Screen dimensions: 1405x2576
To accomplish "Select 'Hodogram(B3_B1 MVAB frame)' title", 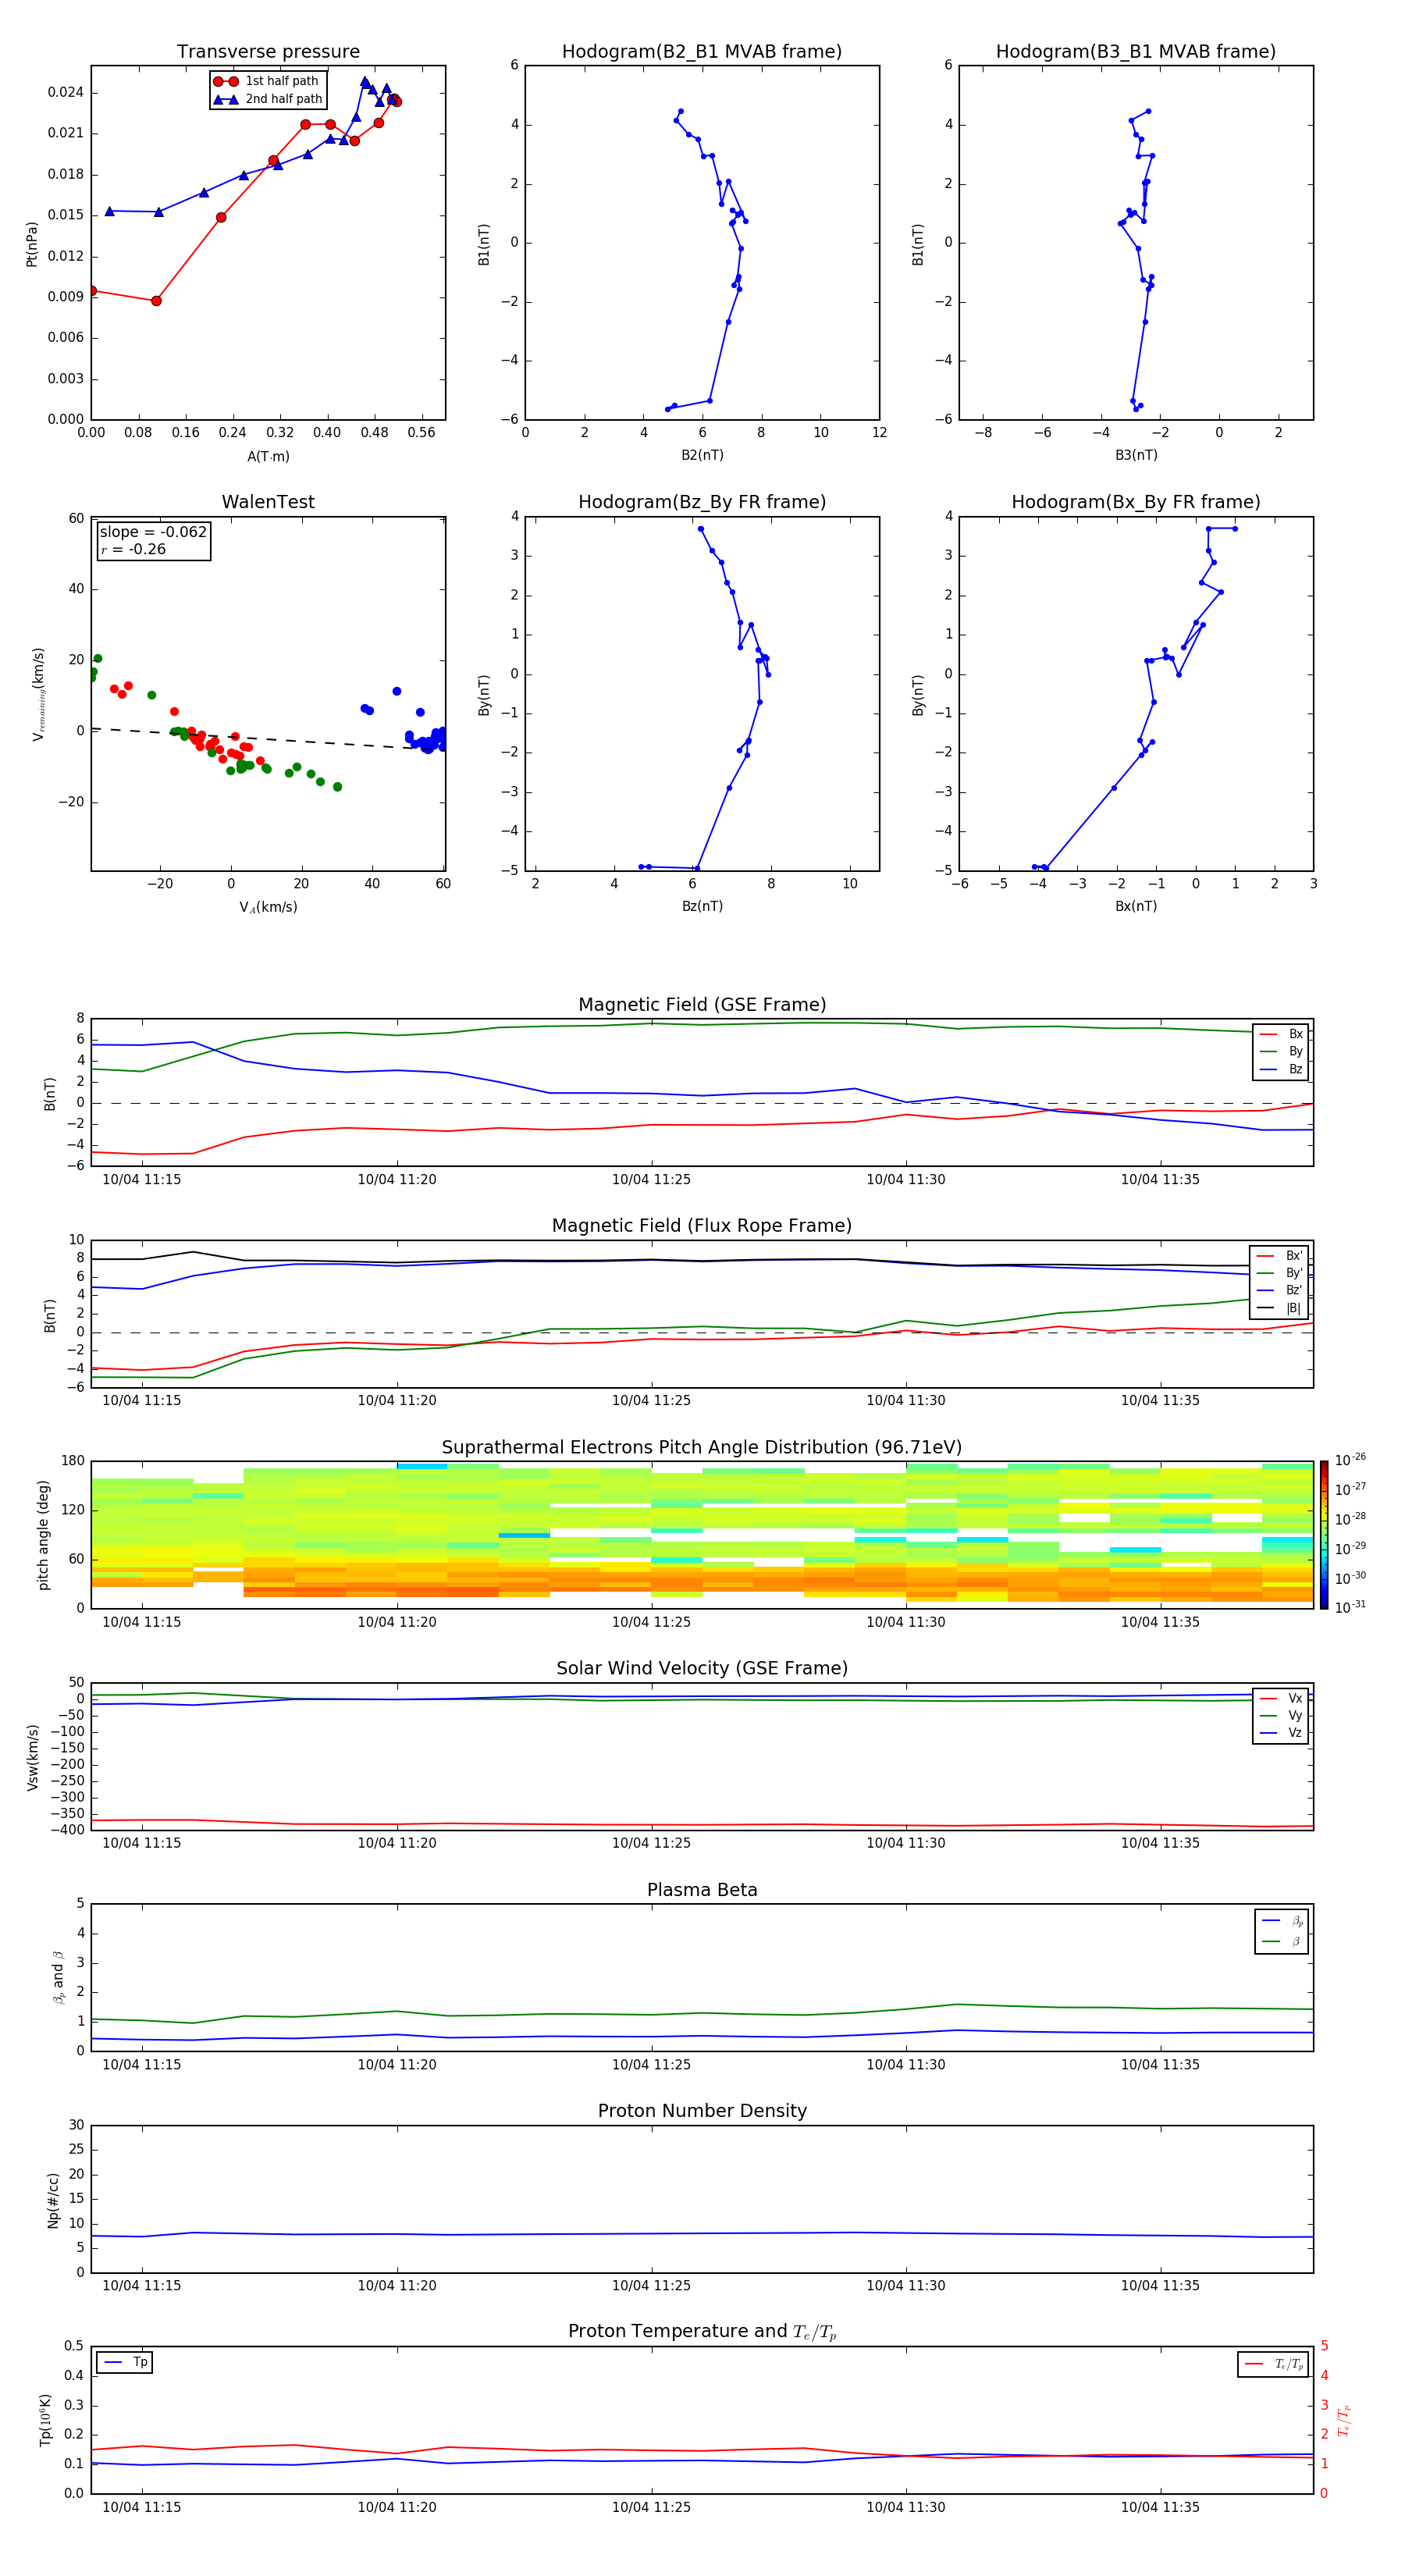I will (x=1136, y=52).
